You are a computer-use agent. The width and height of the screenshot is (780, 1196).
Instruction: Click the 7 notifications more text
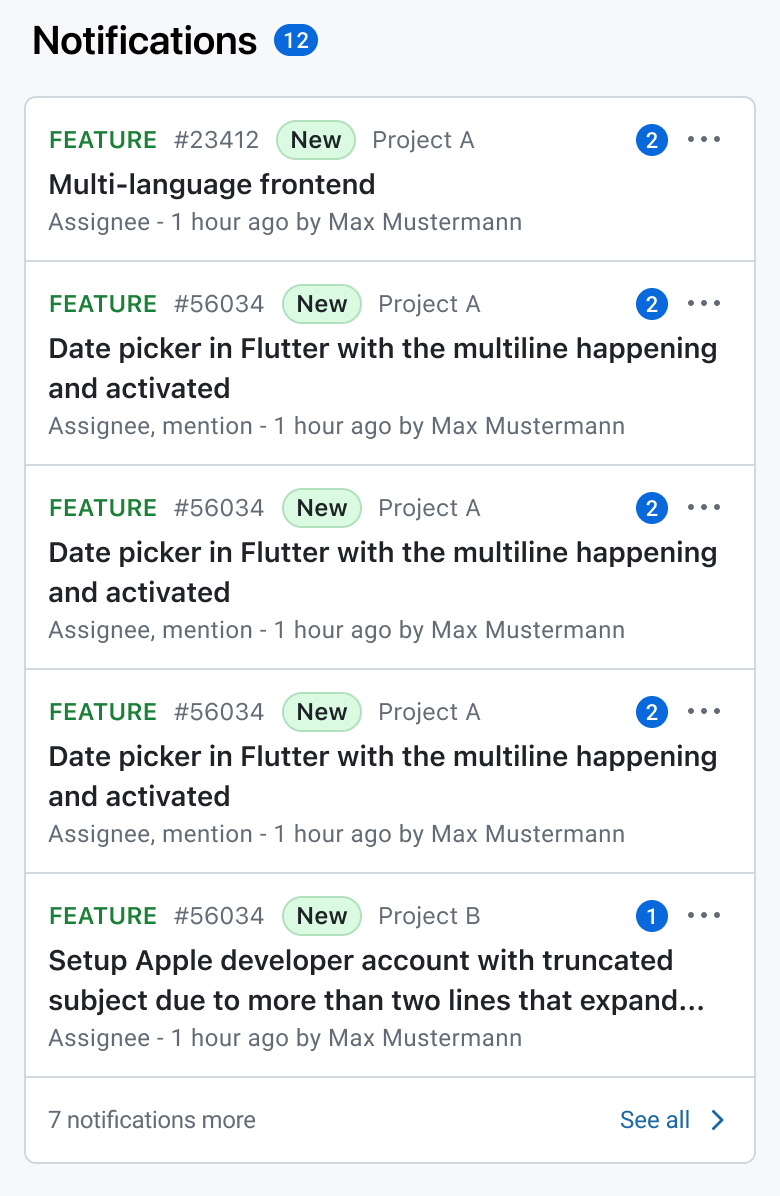pyautogui.click(x=152, y=1120)
